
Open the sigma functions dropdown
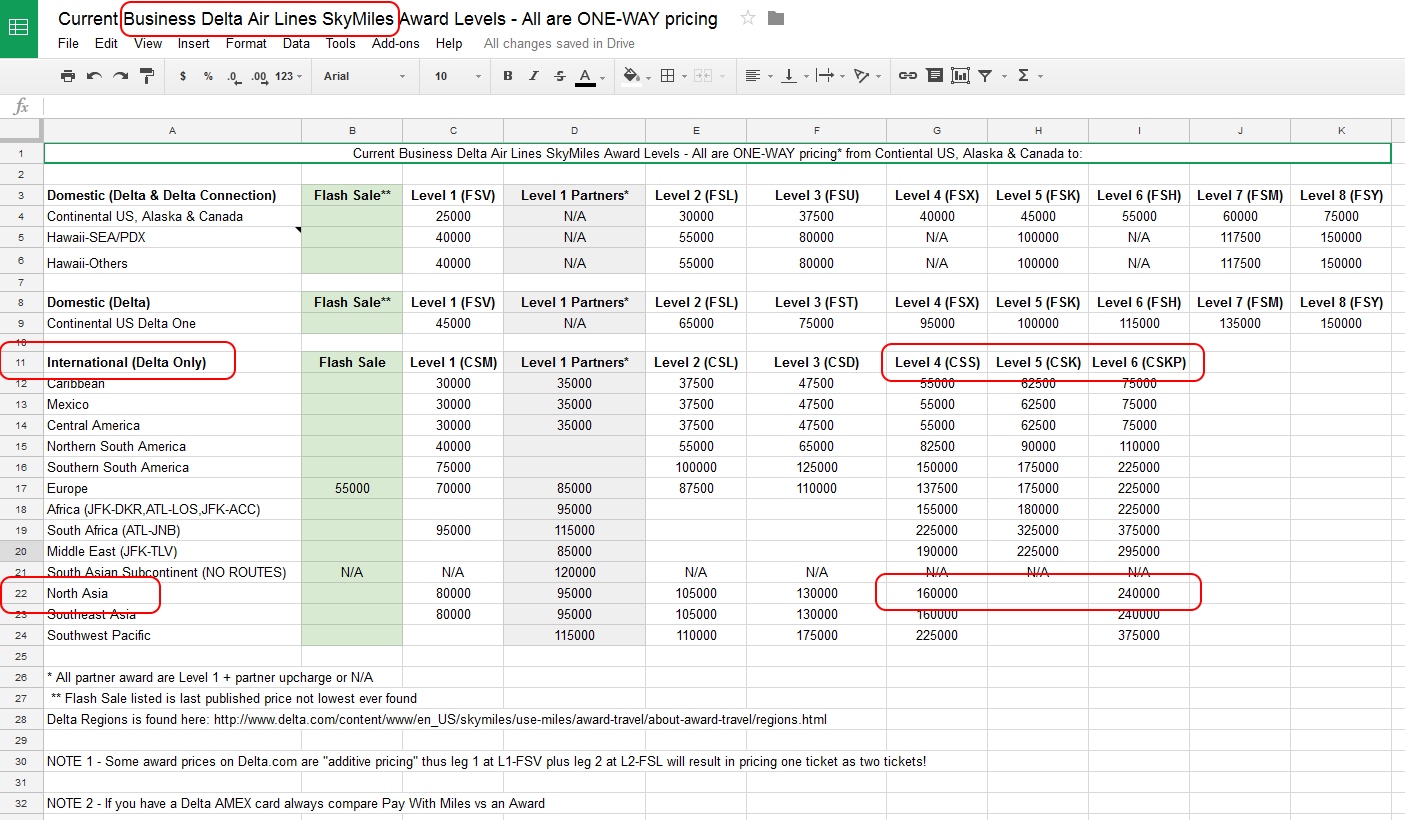click(x=1029, y=76)
